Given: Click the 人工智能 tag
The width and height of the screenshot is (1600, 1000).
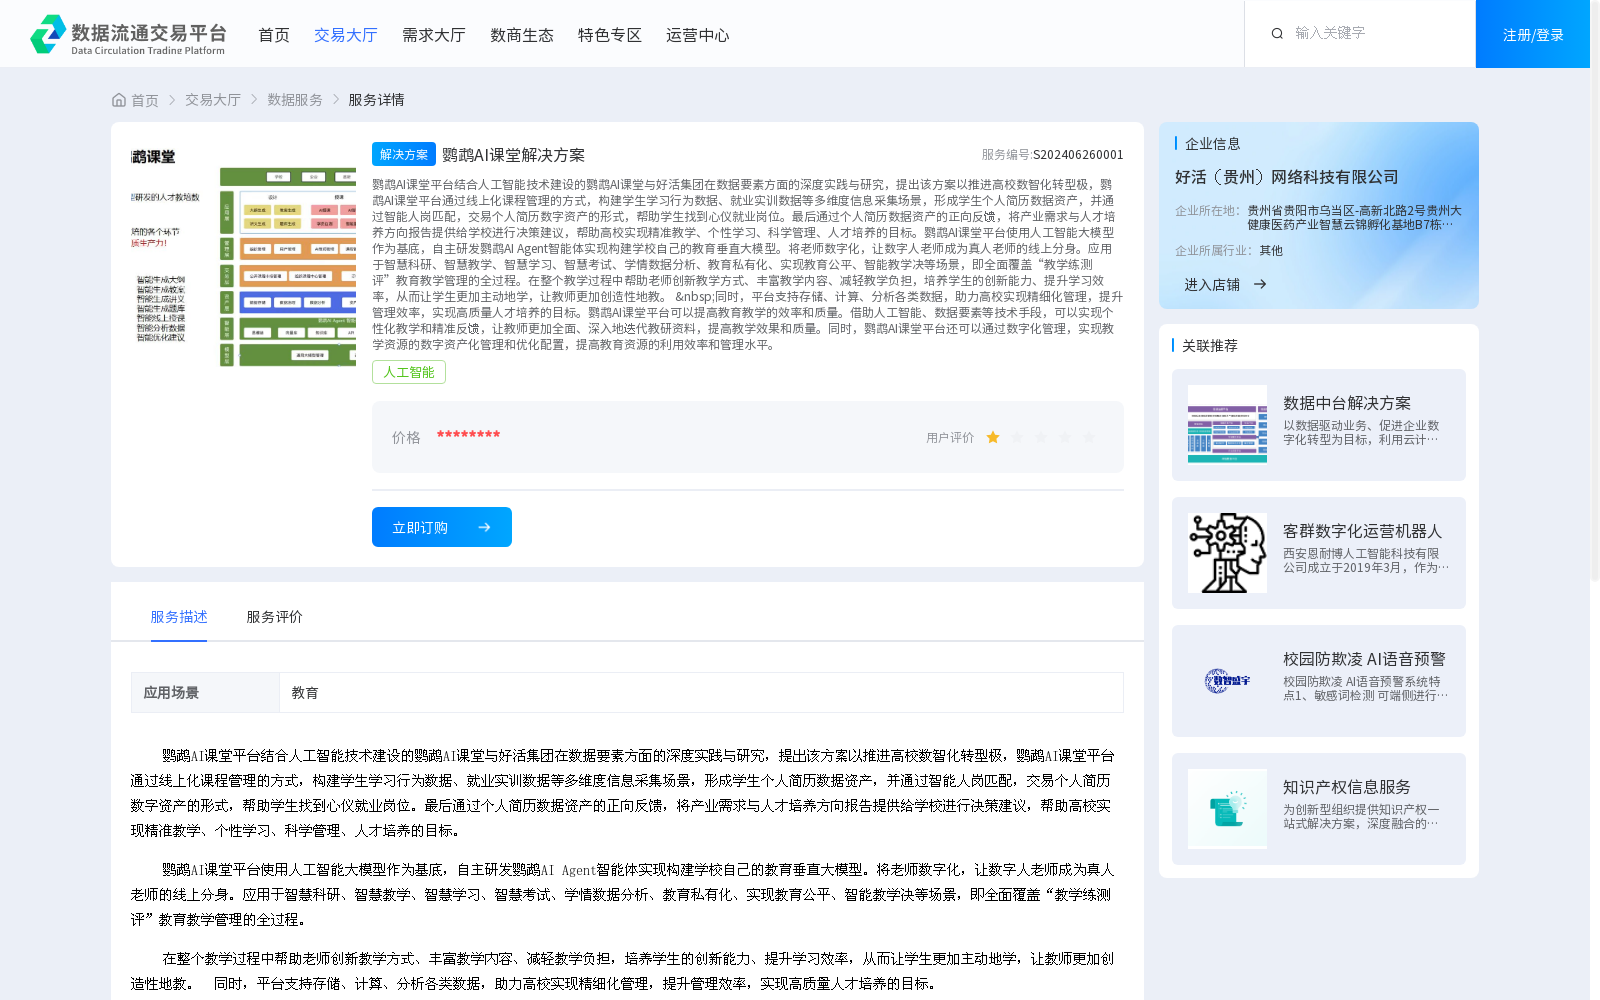Looking at the screenshot, I should tap(409, 372).
